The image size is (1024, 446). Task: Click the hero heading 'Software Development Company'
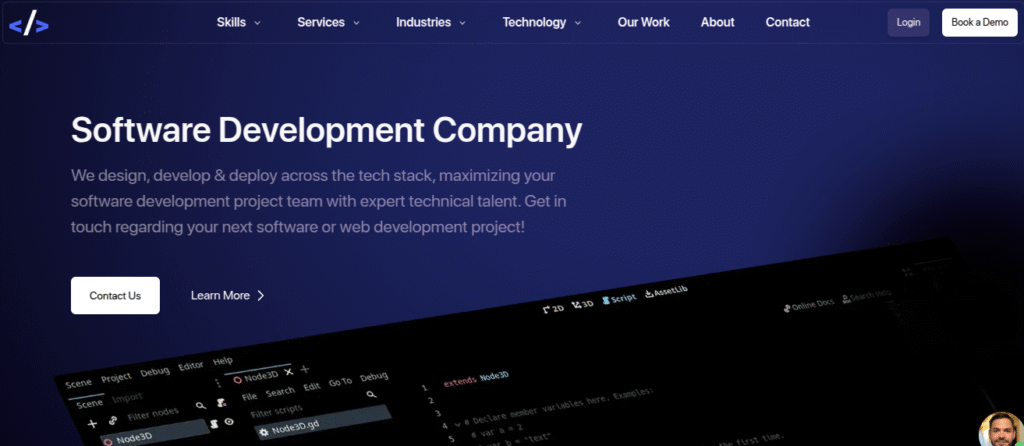click(x=326, y=129)
